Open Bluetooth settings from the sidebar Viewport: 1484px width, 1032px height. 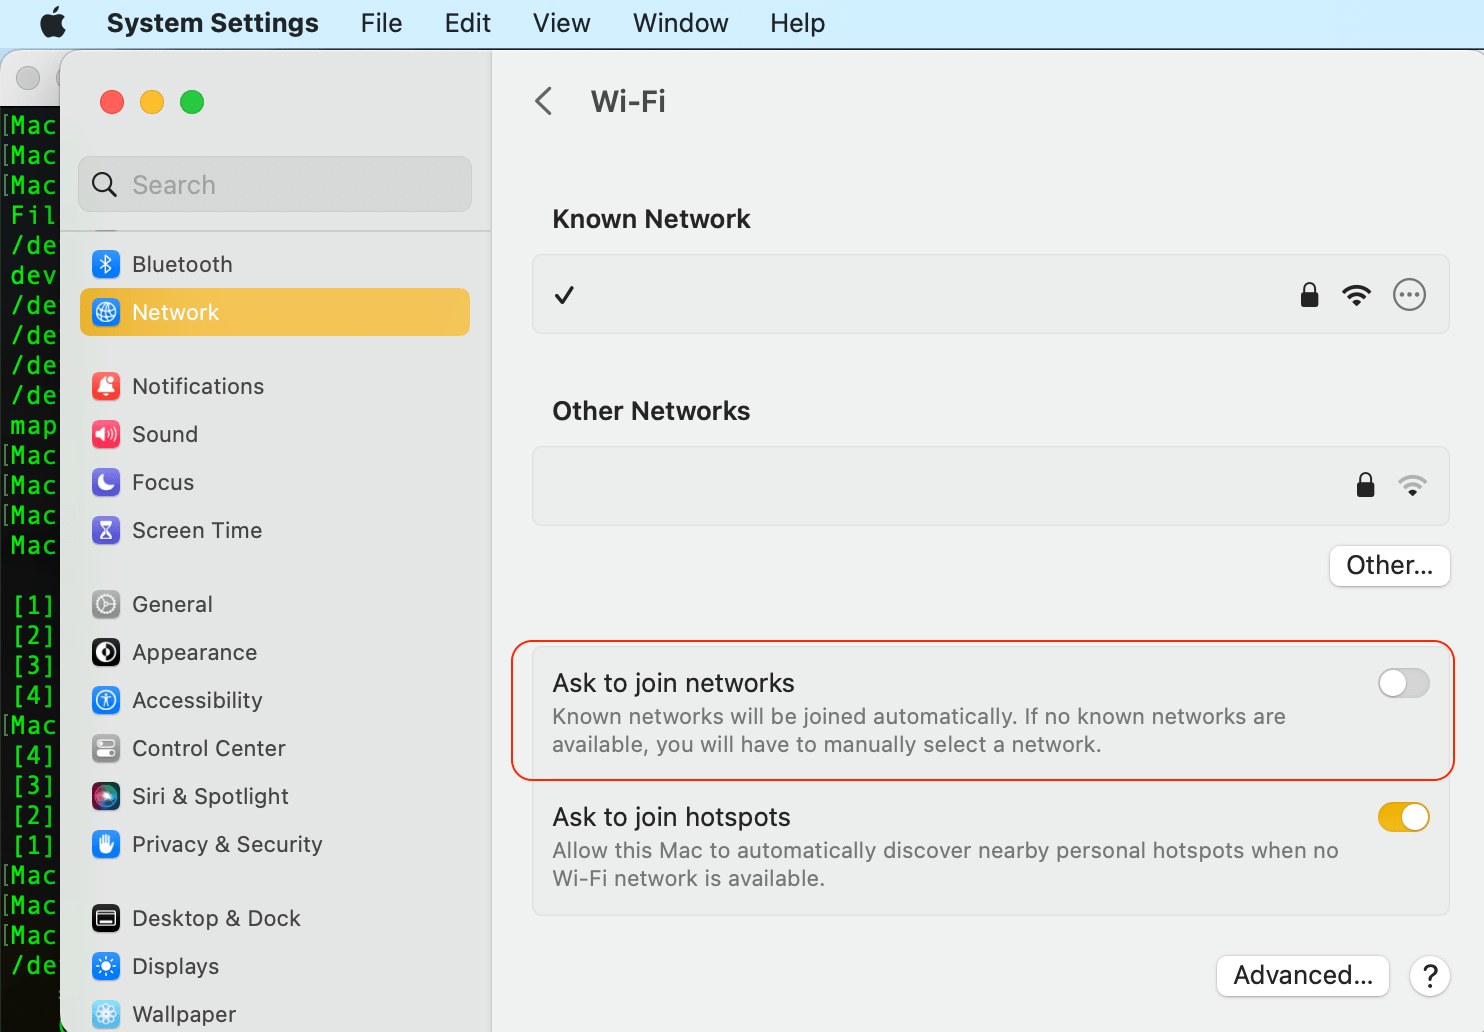click(178, 264)
